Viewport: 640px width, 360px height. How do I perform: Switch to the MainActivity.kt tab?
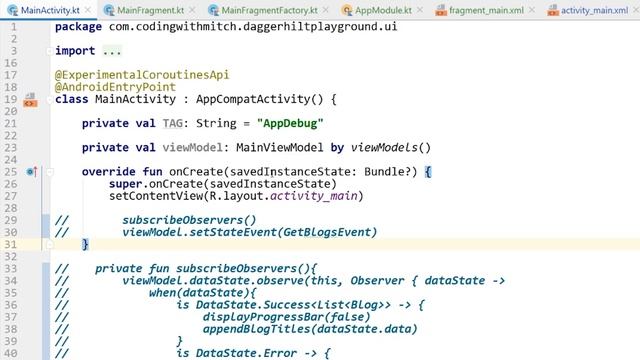pos(49,10)
